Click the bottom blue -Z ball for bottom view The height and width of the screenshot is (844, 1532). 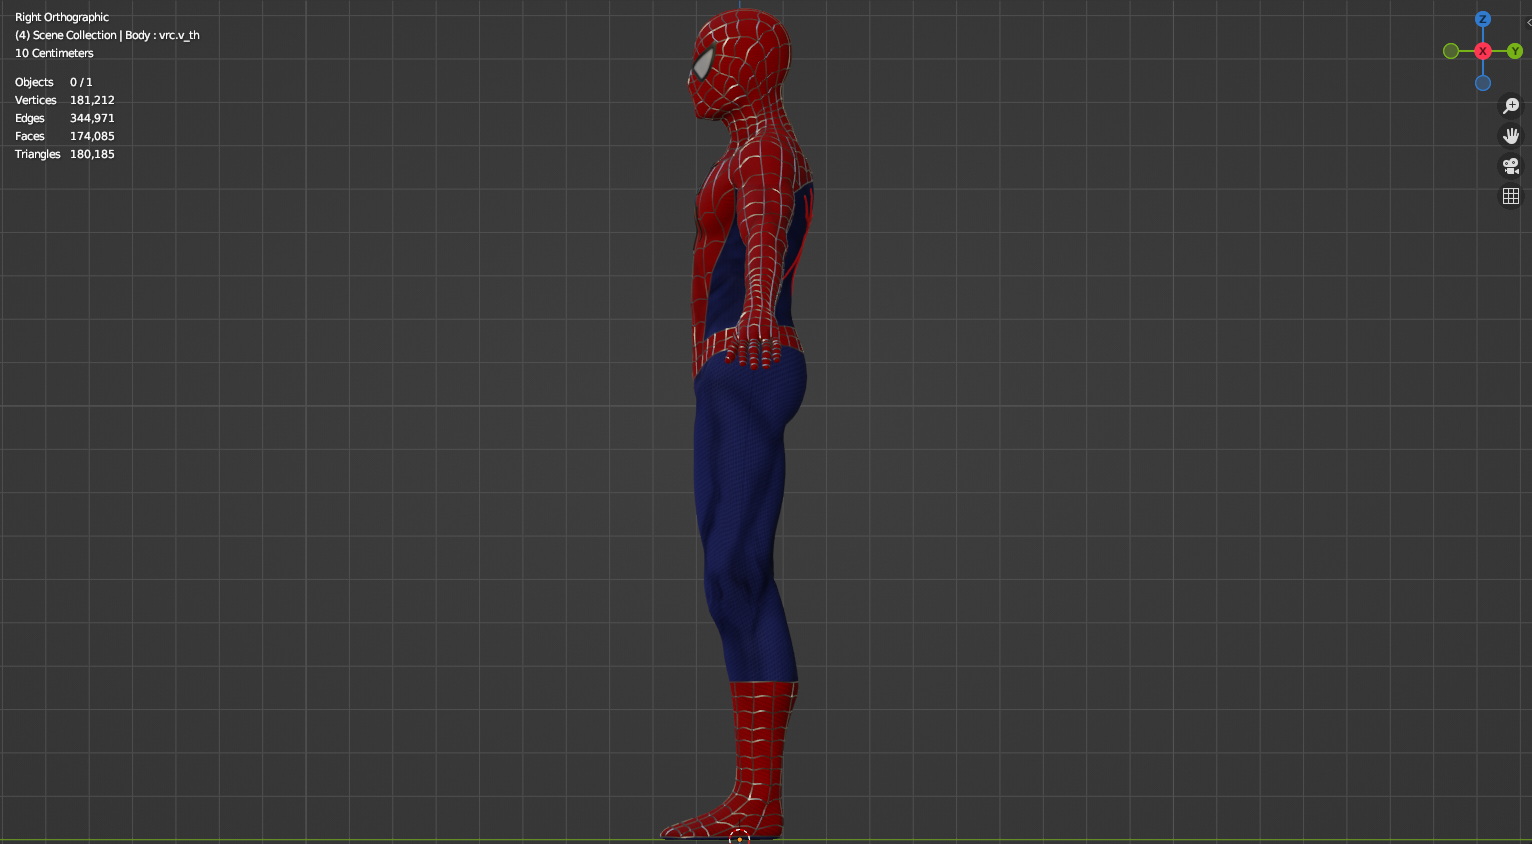[x=1483, y=83]
